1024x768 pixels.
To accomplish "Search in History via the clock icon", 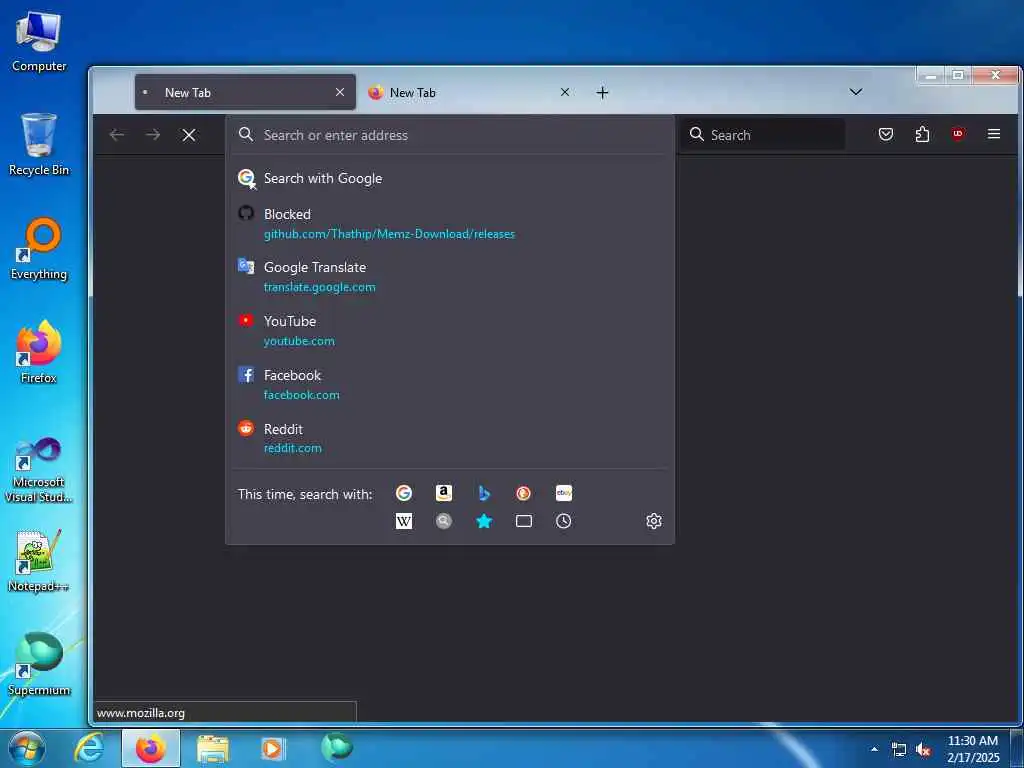I will point(564,521).
